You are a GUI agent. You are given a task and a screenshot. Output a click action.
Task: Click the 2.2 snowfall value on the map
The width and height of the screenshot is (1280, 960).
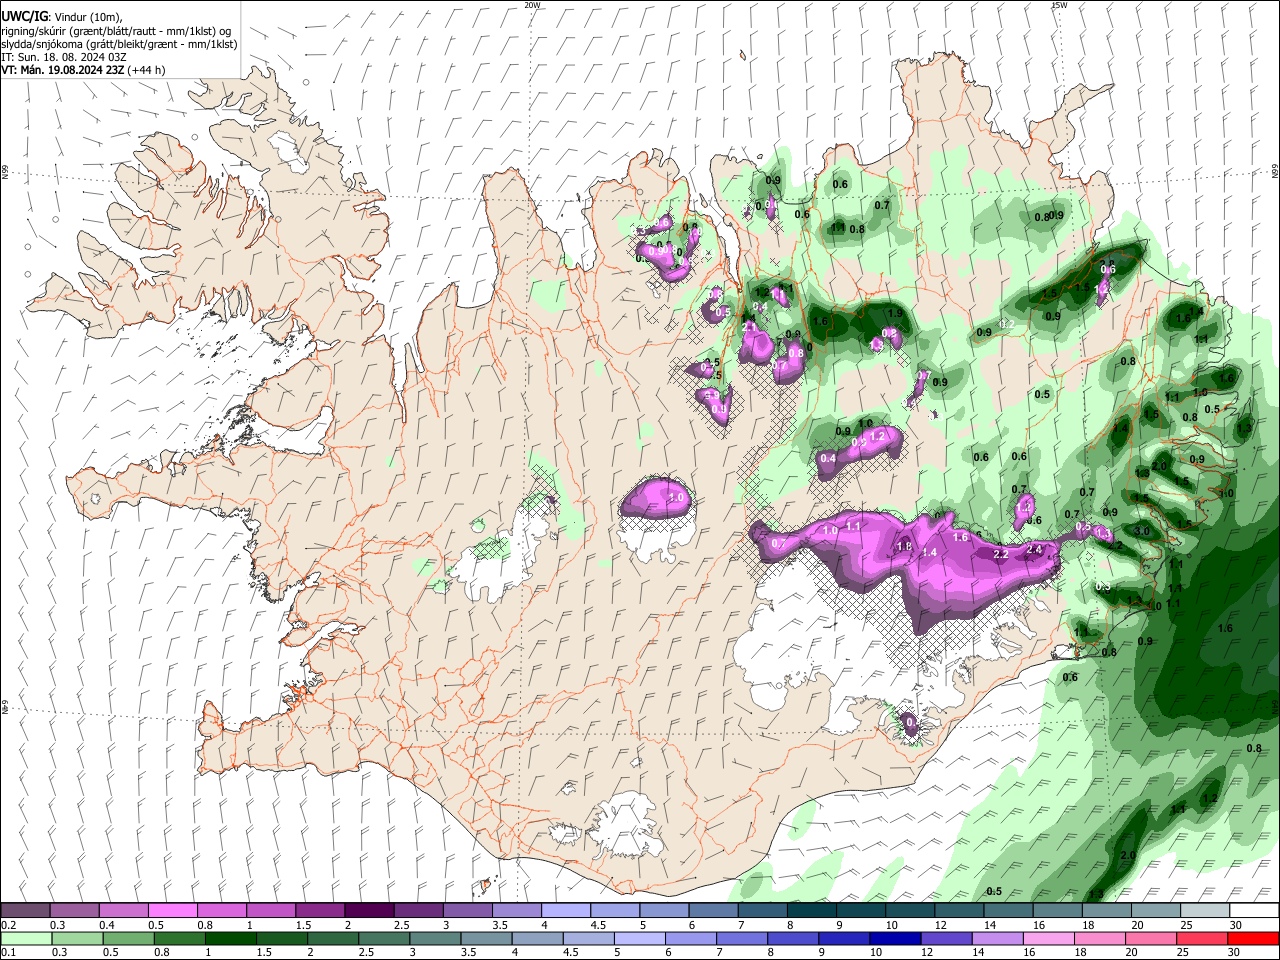pyautogui.click(x=1000, y=554)
